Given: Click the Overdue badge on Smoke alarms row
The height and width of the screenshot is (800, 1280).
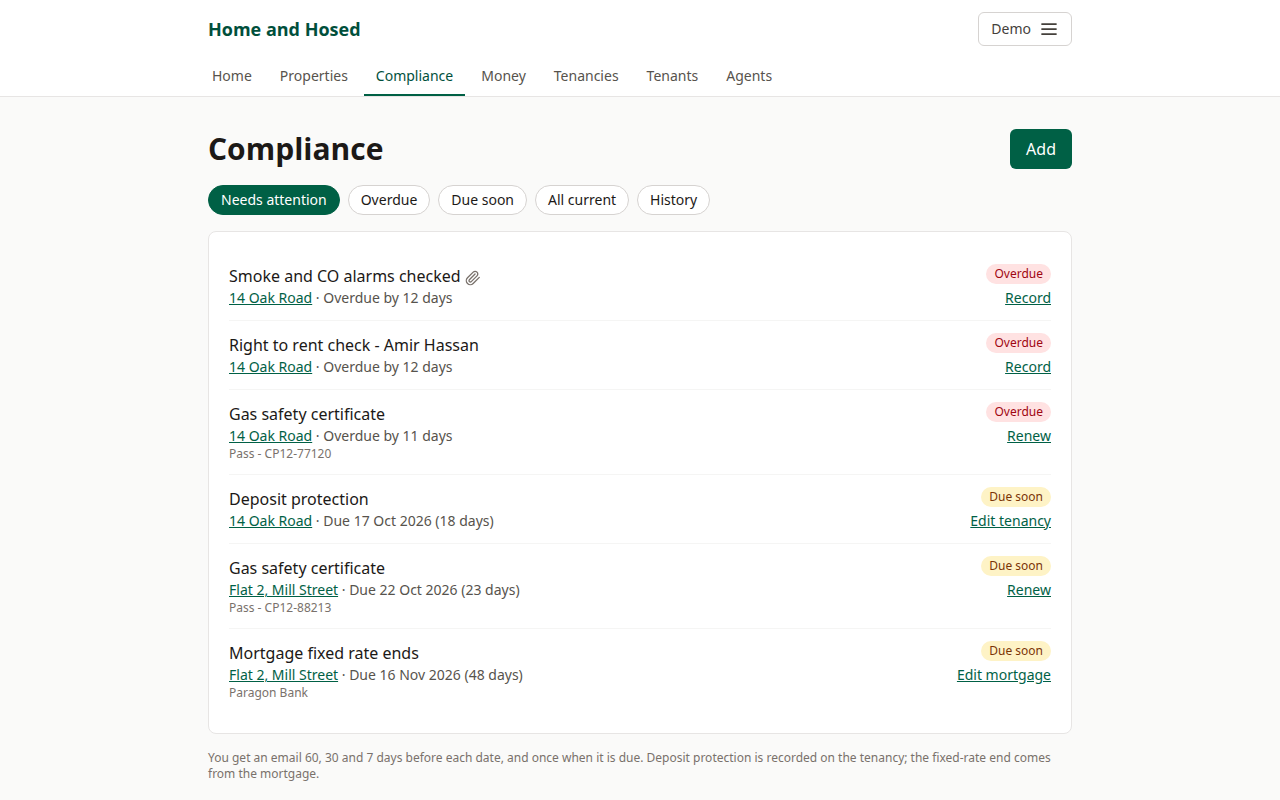Looking at the screenshot, I should coord(1018,274).
